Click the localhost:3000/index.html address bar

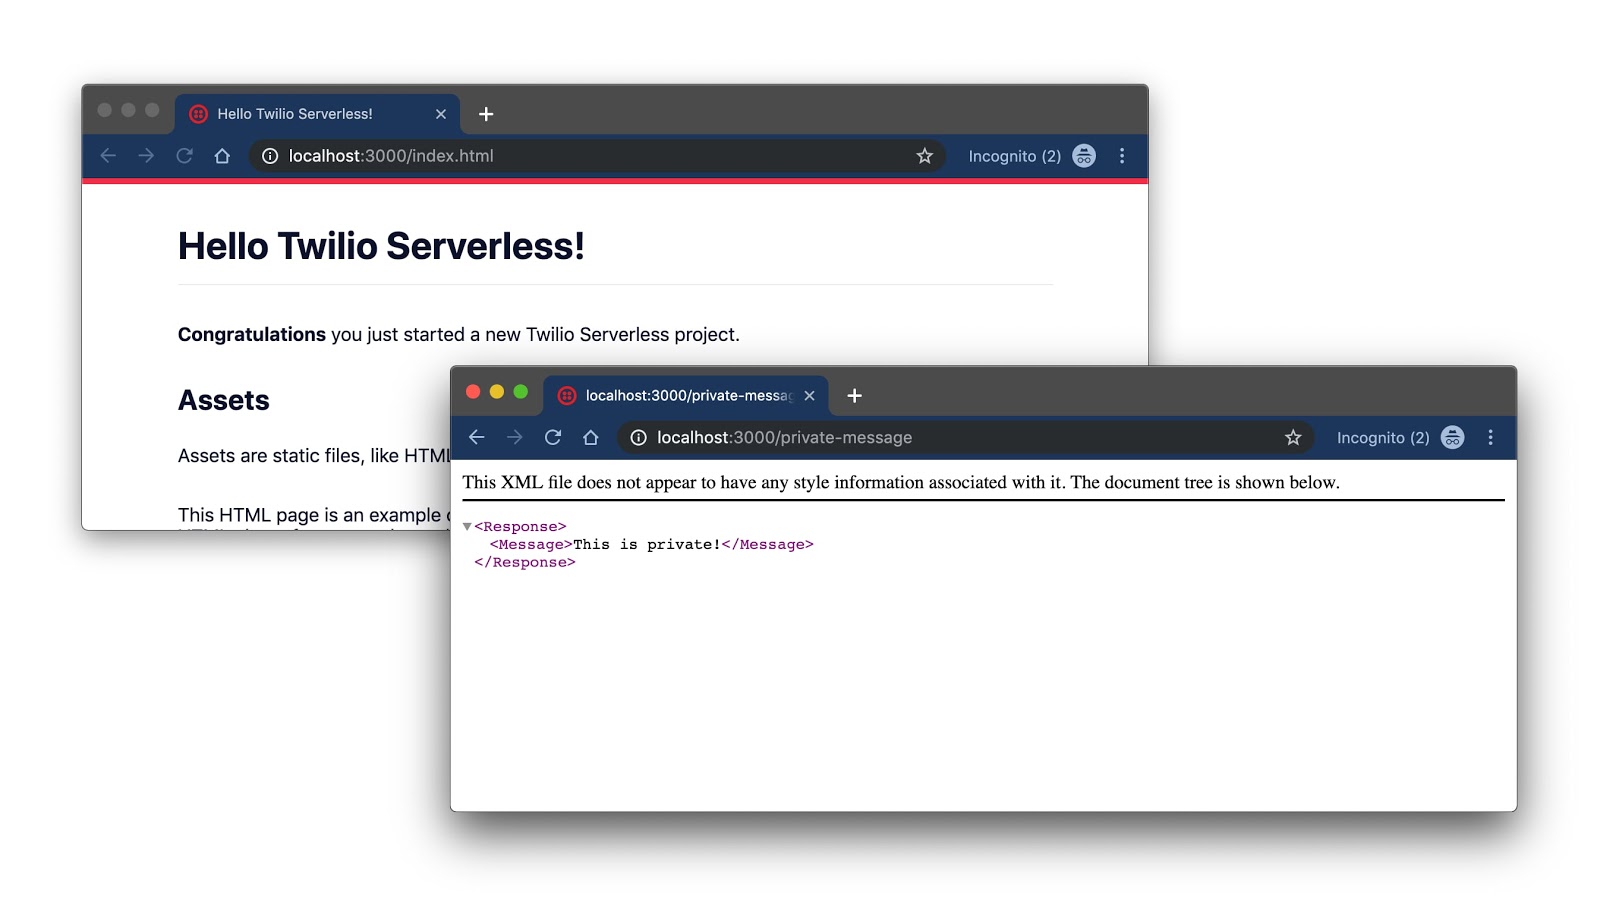(596, 156)
